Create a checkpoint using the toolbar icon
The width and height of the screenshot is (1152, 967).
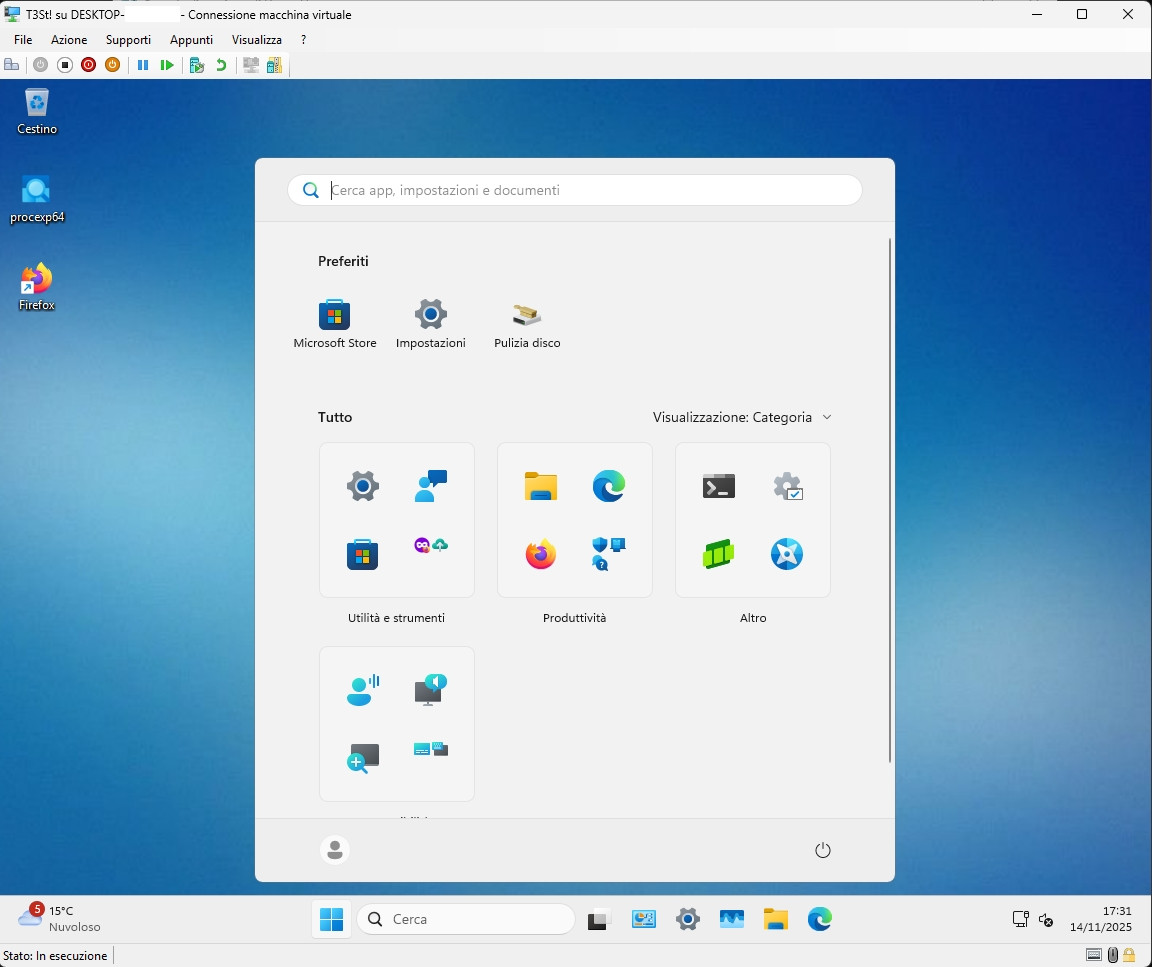[196, 65]
